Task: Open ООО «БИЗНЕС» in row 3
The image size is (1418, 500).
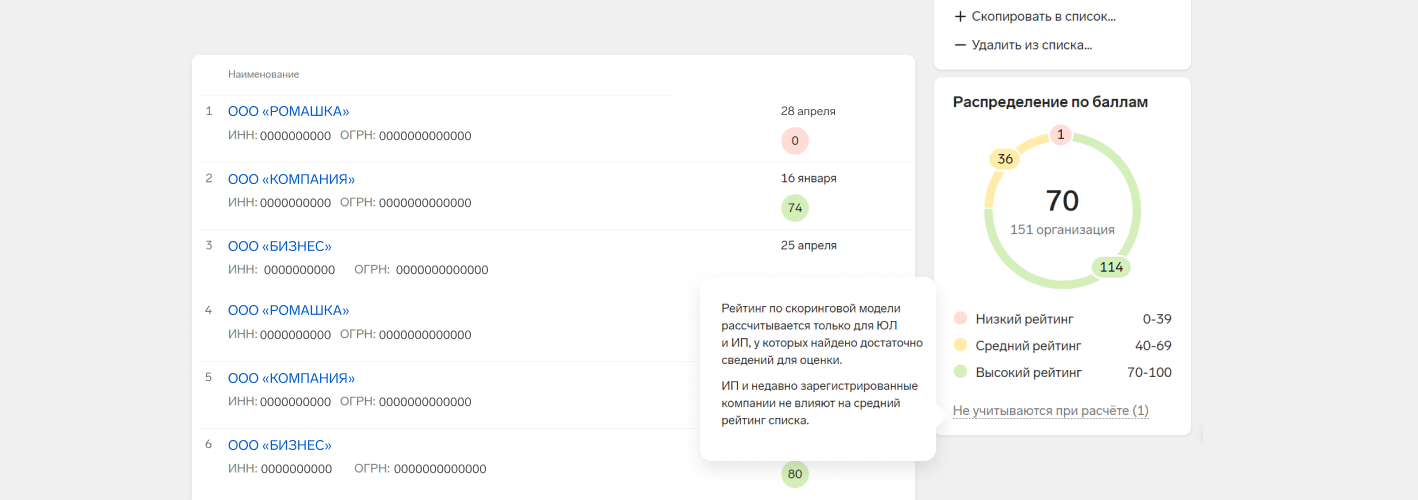Action: click(279, 246)
